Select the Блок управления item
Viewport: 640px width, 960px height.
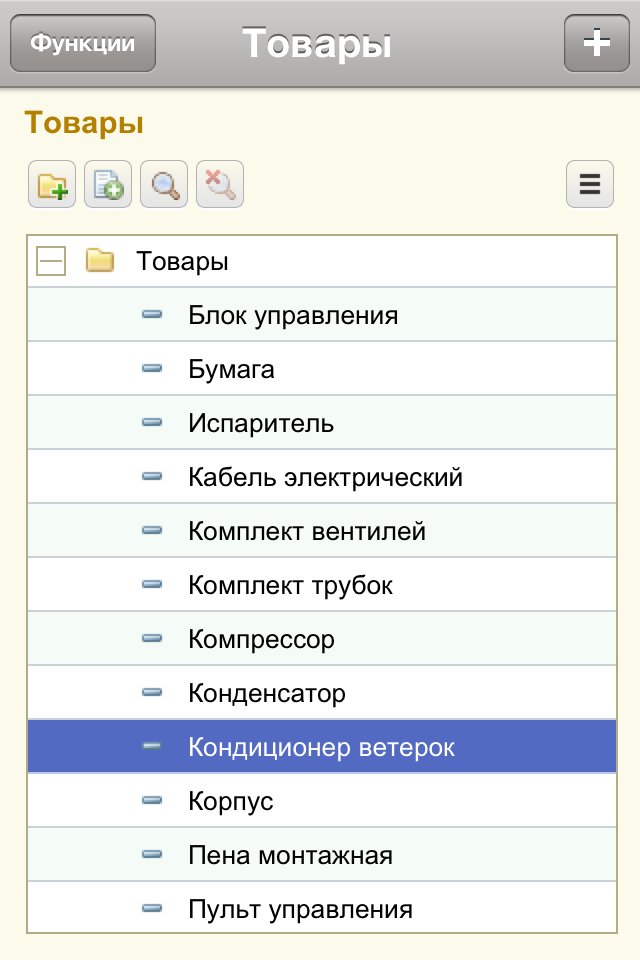coord(322,315)
